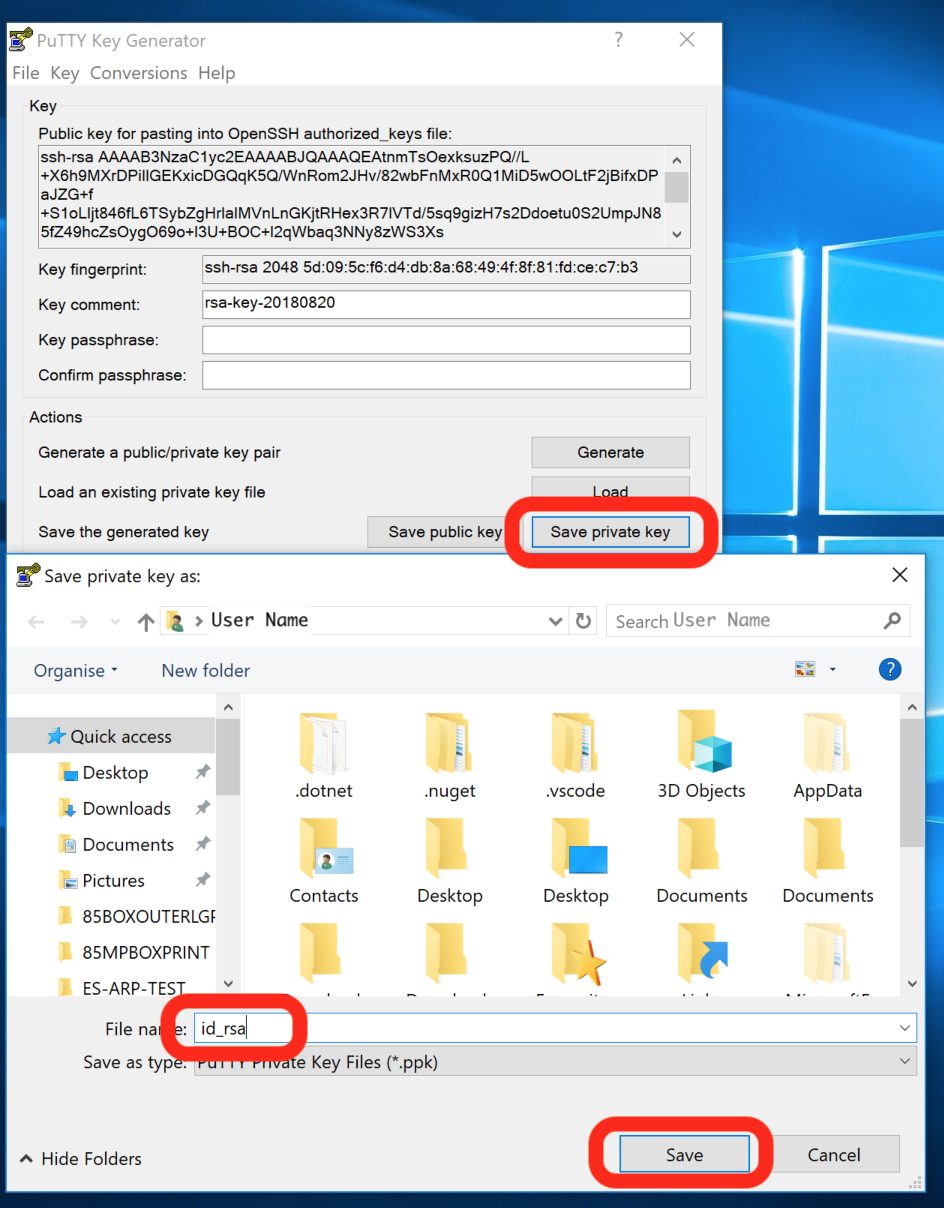Collapse the pane with Hide Folders
The image size is (944, 1208).
click(81, 1159)
